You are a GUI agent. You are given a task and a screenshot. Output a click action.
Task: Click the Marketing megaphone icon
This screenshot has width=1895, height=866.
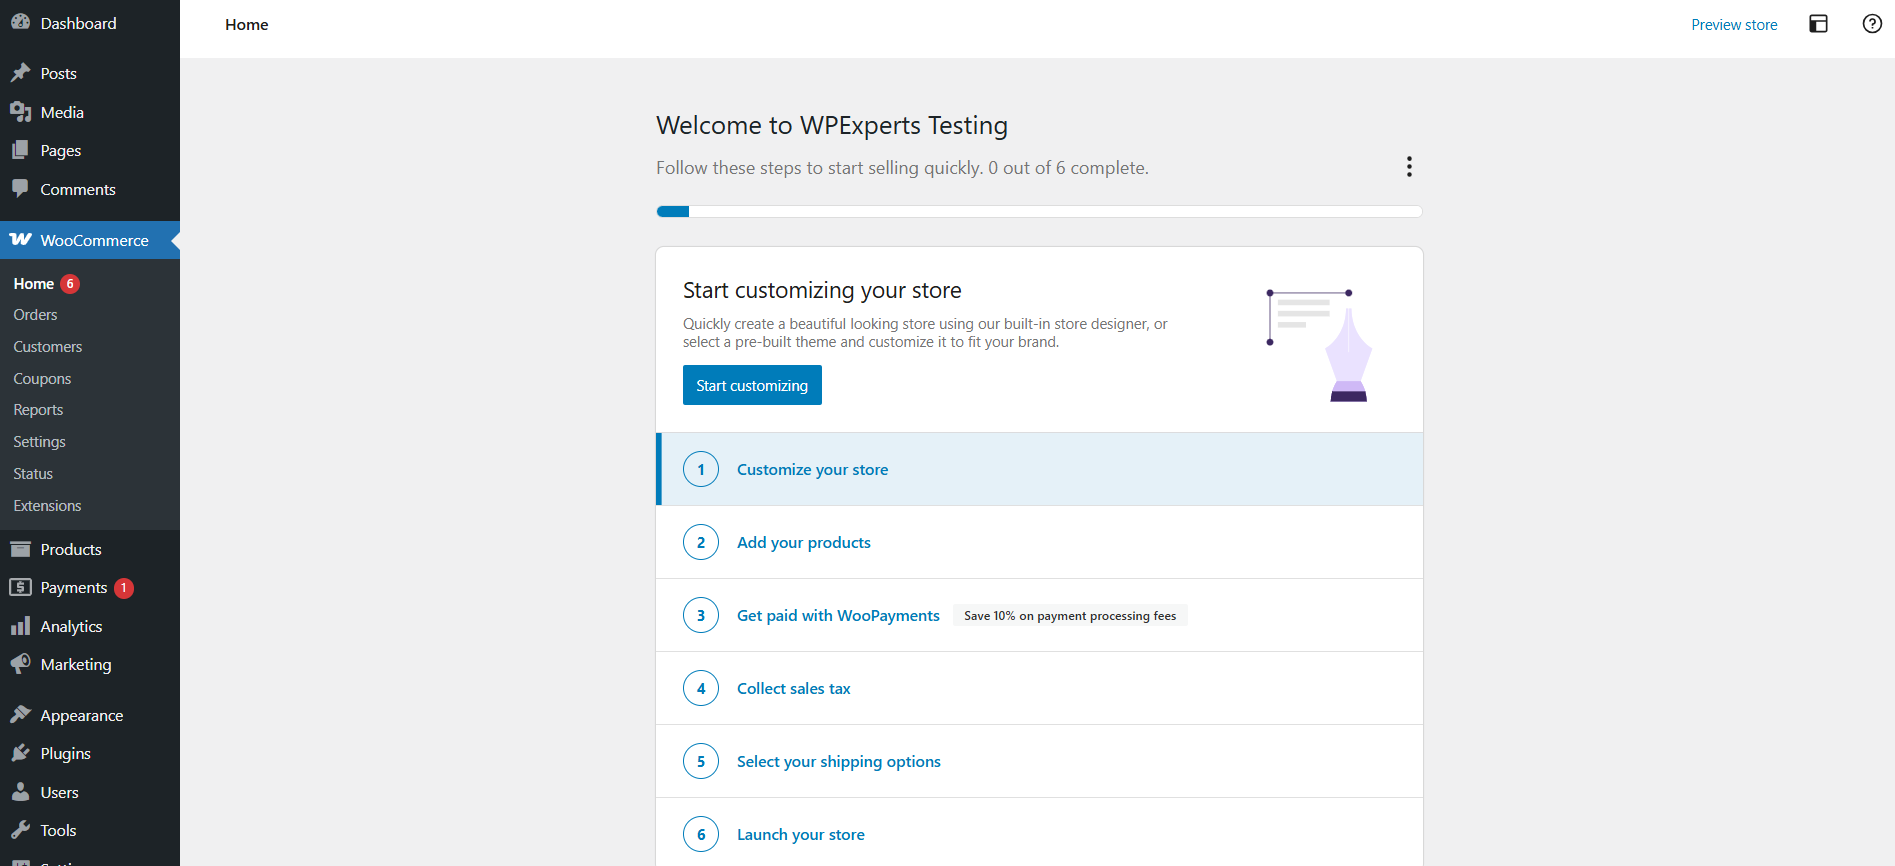[20, 664]
